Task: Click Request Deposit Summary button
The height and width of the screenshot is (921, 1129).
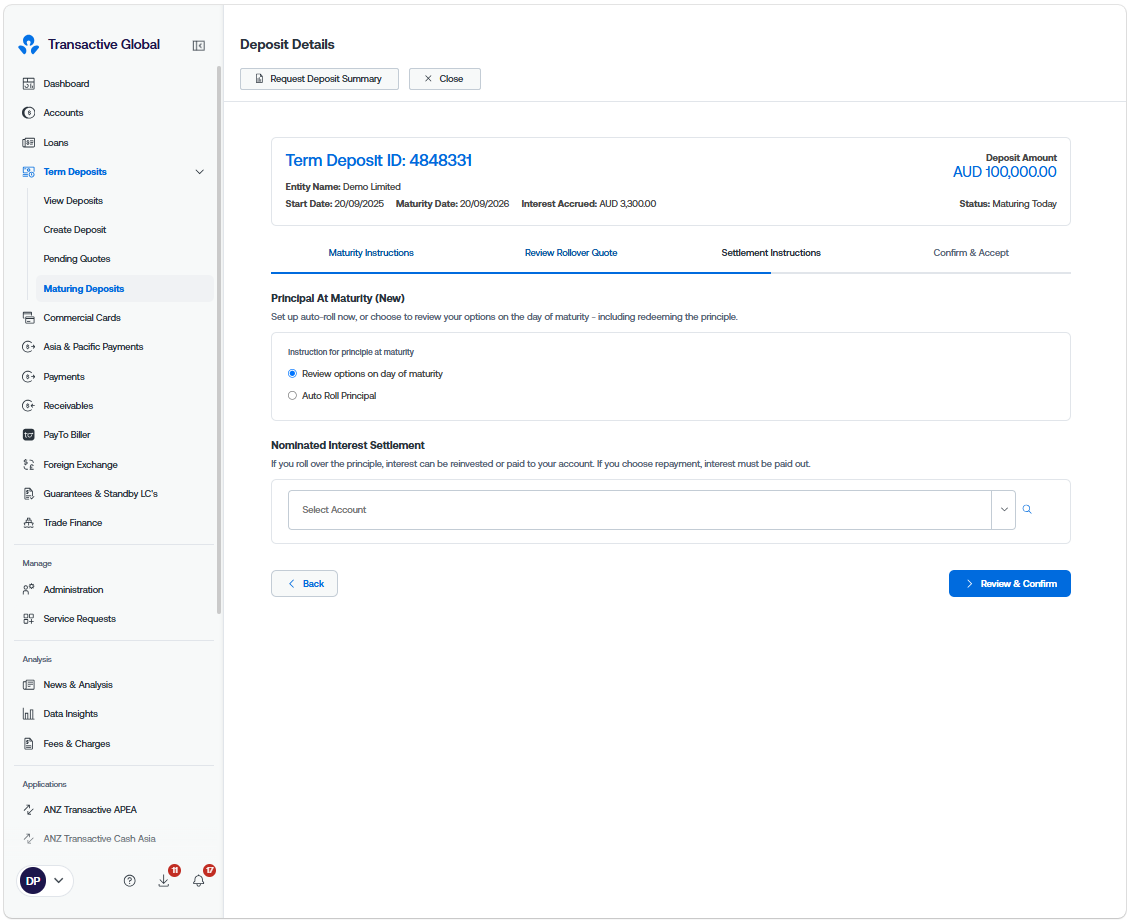Action: [x=319, y=78]
